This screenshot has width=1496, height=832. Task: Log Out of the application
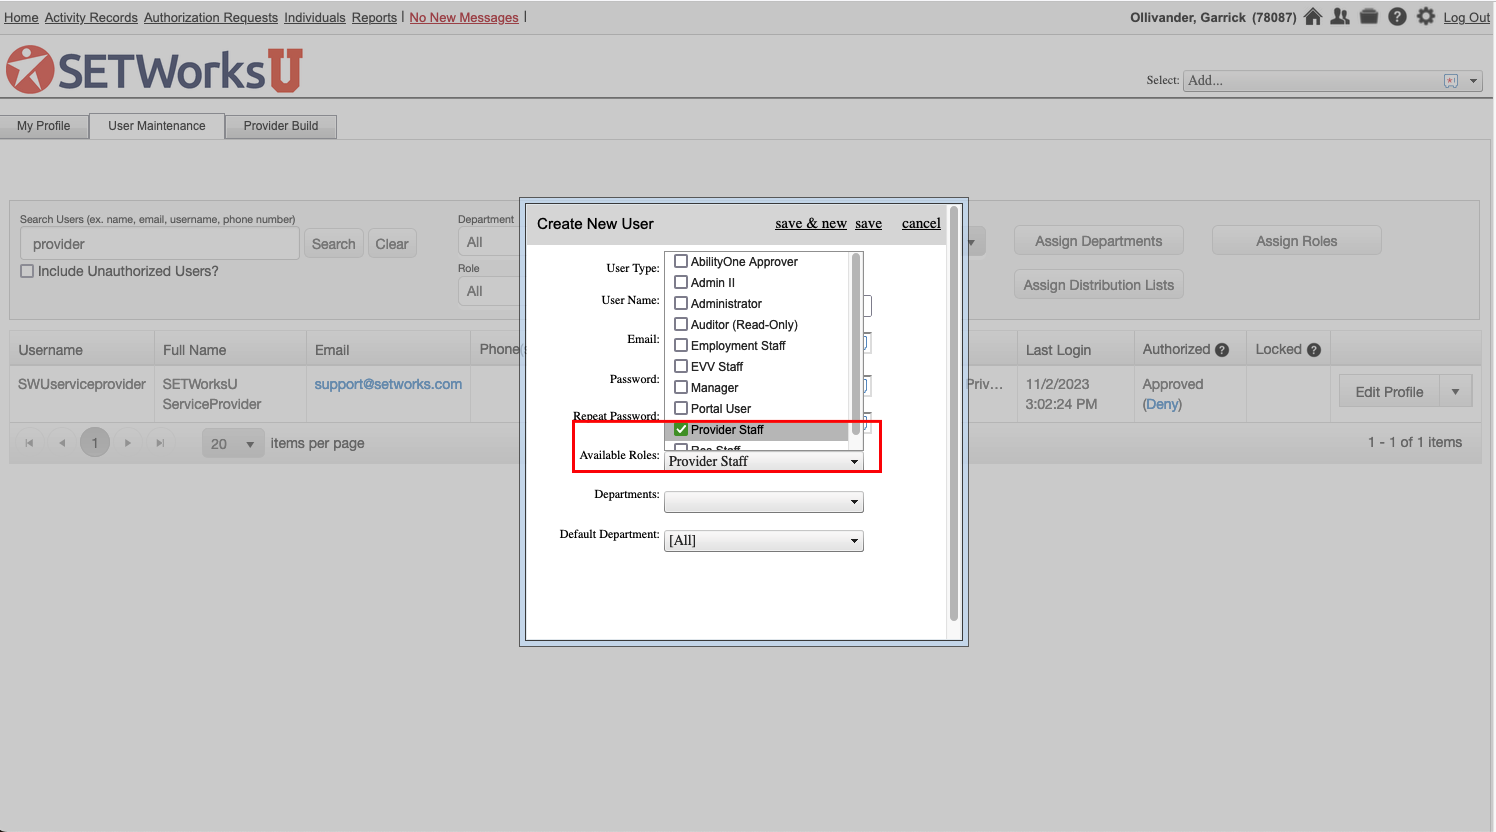tap(1466, 18)
